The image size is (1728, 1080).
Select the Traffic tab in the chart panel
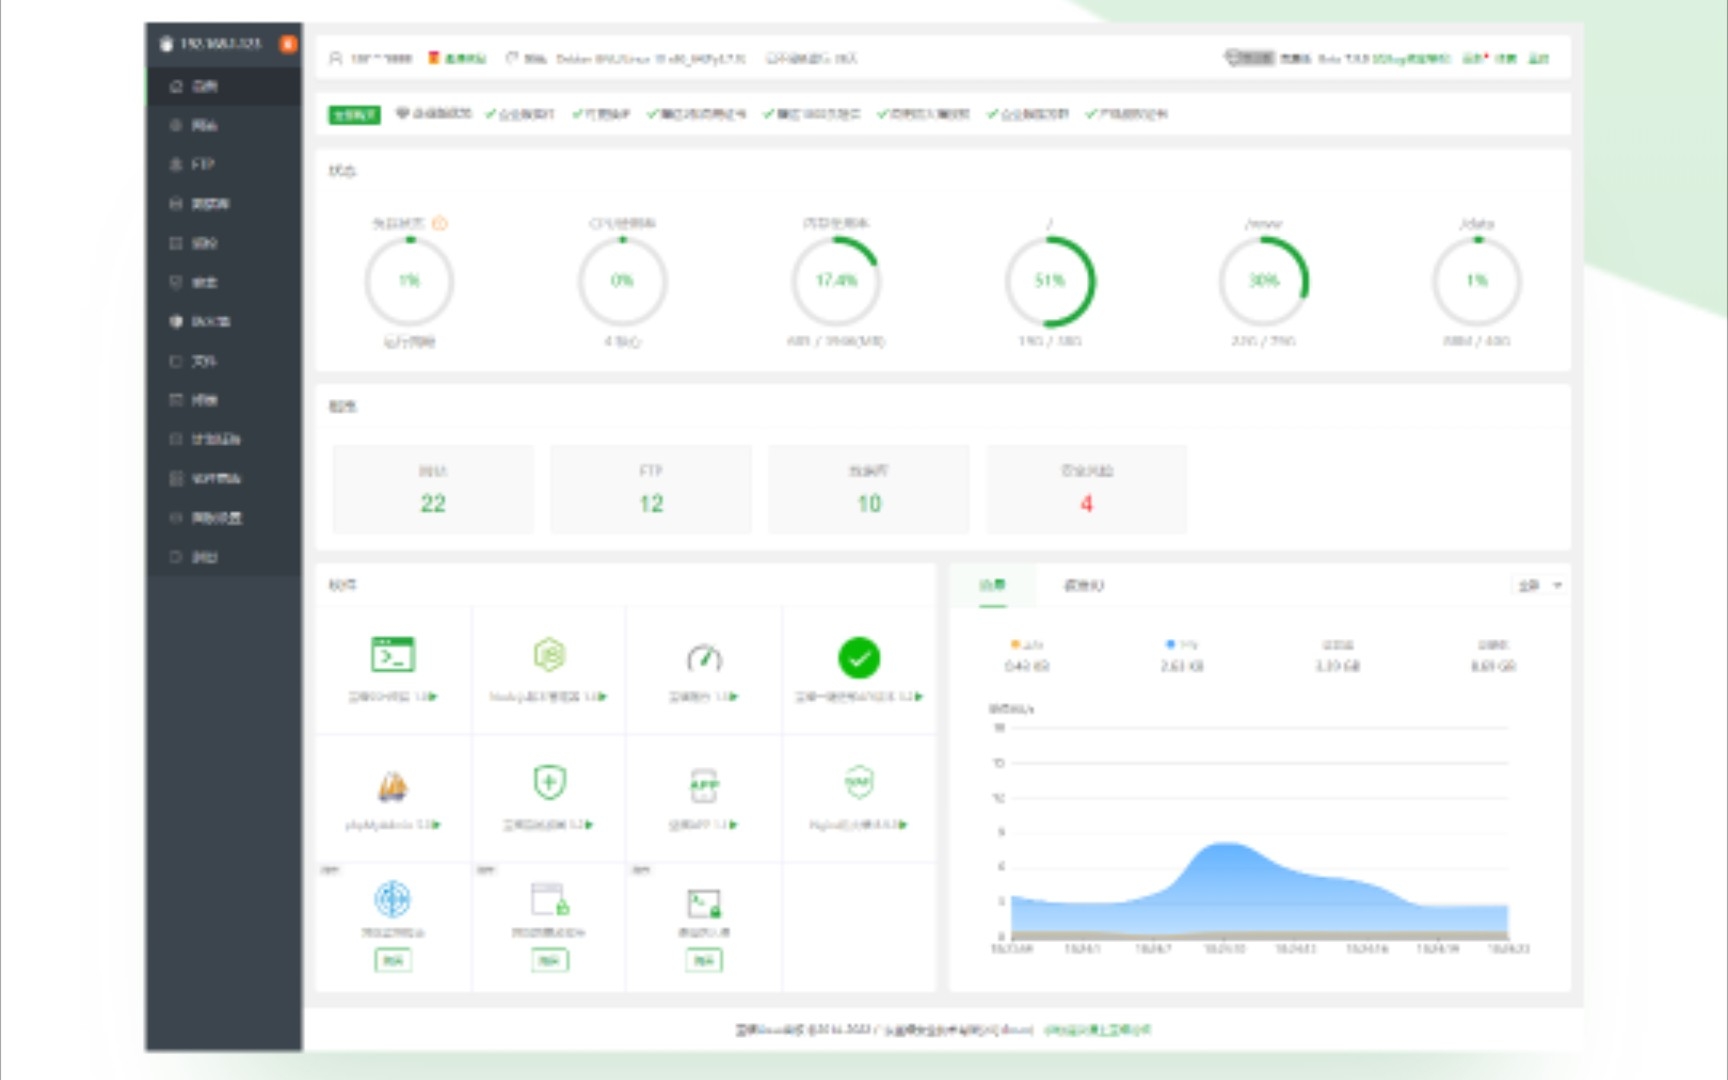point(992,585)
